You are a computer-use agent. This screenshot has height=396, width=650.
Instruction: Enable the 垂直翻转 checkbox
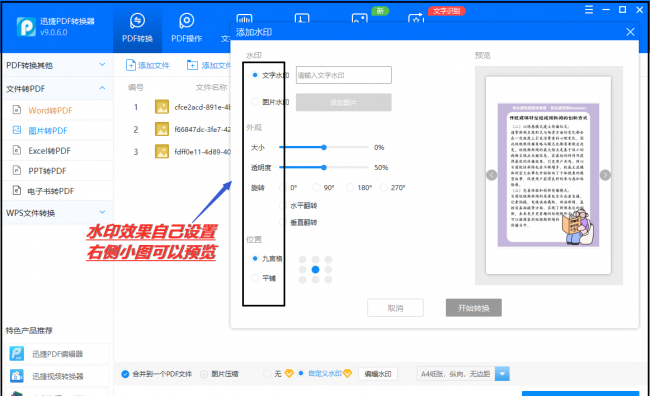[x=283, y=222]
